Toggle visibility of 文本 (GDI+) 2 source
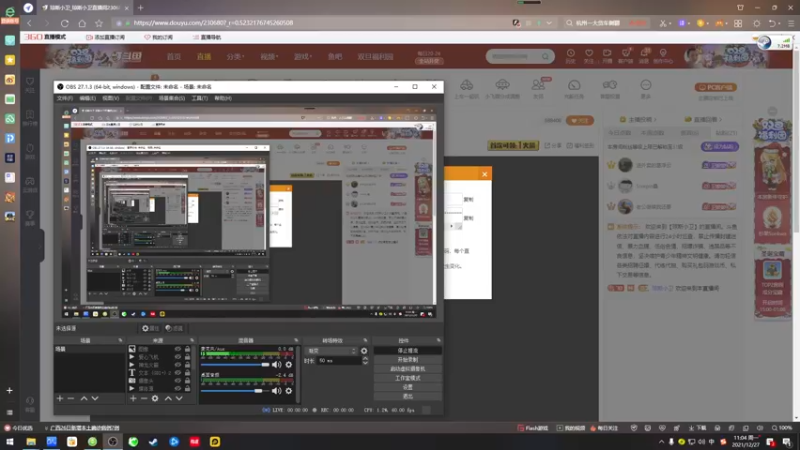The width and height of the screenshot is (800, 450). (x=178, y=373)
